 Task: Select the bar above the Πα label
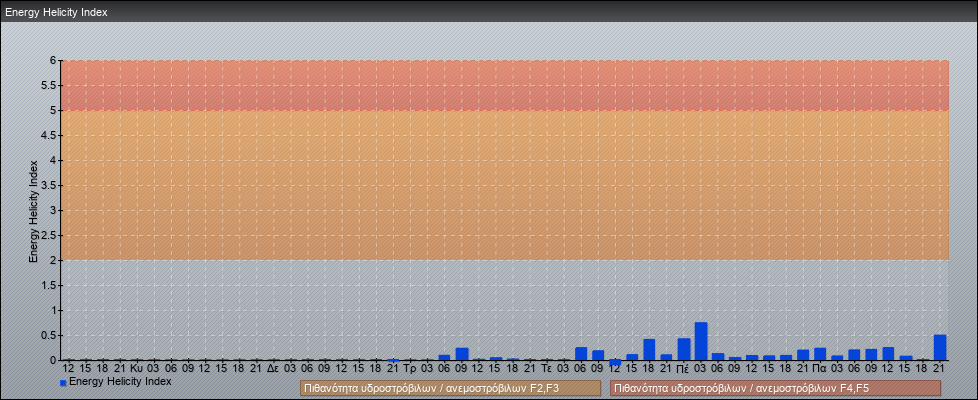pos(820,354)
